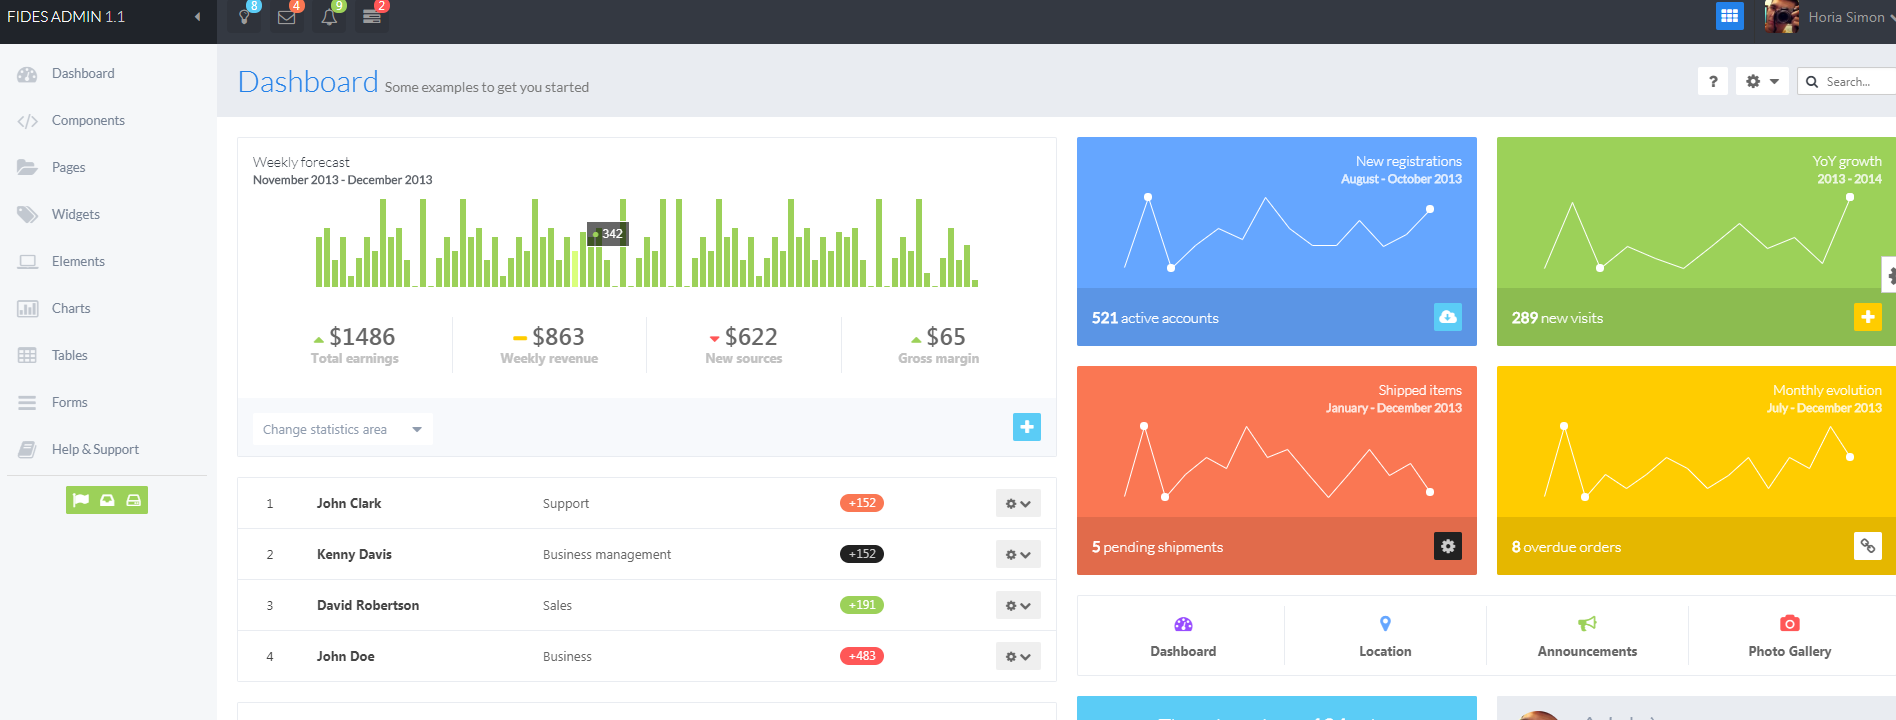Viewport: 1896px width, 720px height.
Task: Click the grid apps icon near profile
Action: point(1729,16)
